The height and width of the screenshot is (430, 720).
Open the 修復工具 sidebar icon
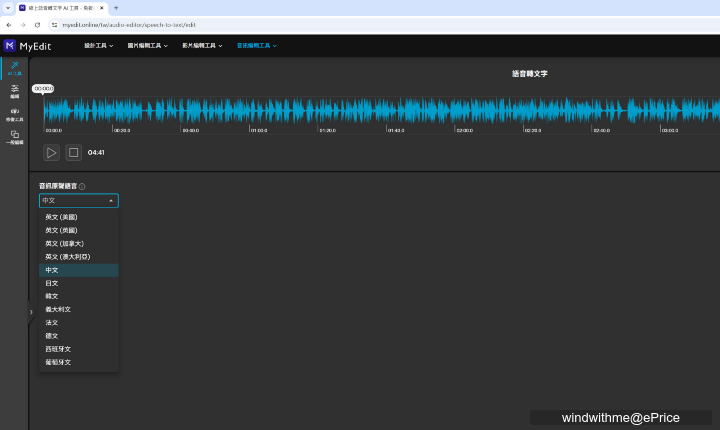click(x=14, y=112)
